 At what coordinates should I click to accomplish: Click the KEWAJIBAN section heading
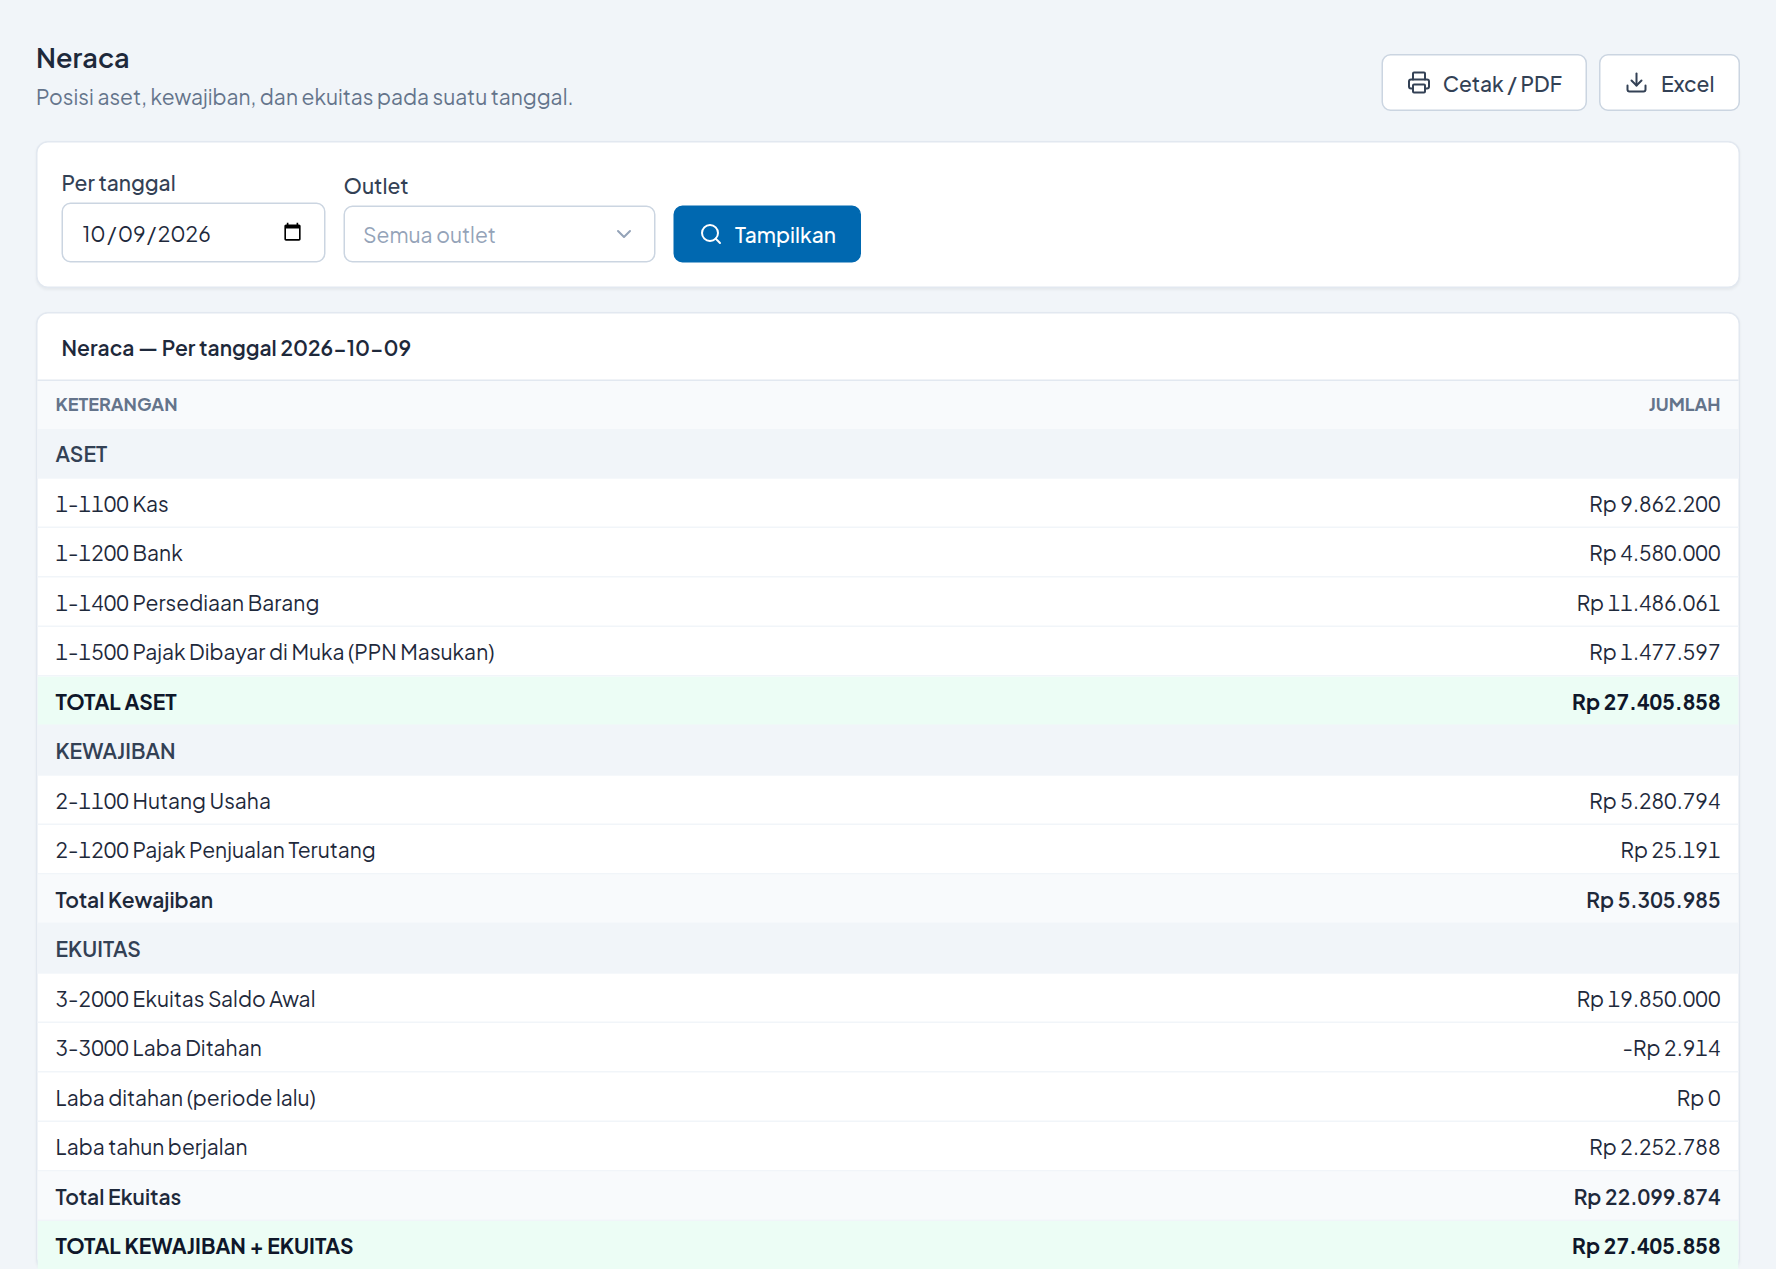coord(115,751)
